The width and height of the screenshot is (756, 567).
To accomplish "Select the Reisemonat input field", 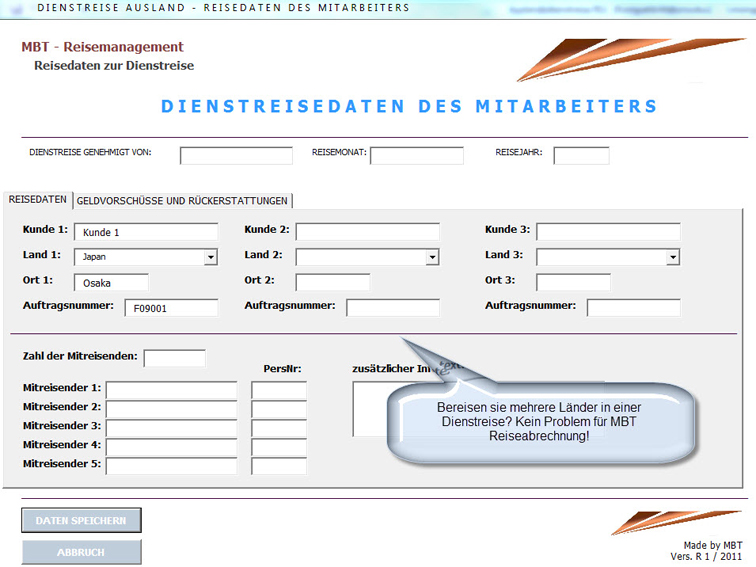I will click(416, 155).
